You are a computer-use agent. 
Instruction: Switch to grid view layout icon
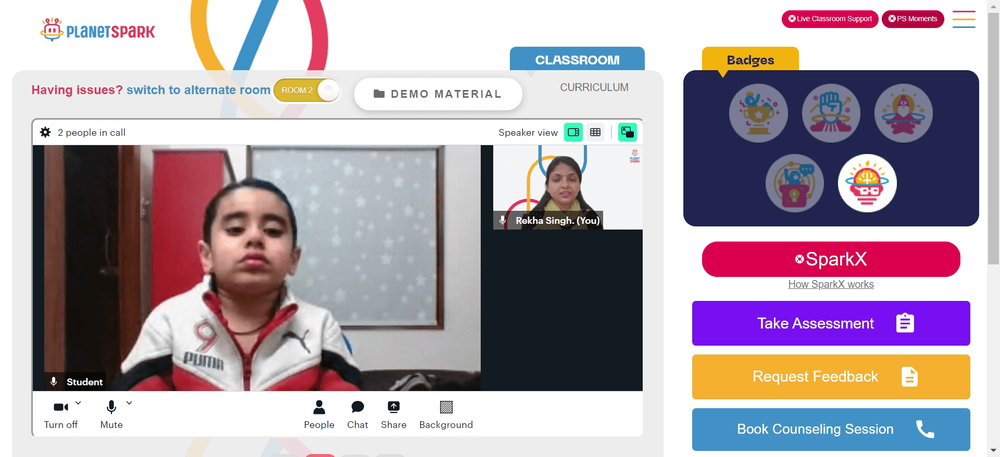[x=595, y=133]
